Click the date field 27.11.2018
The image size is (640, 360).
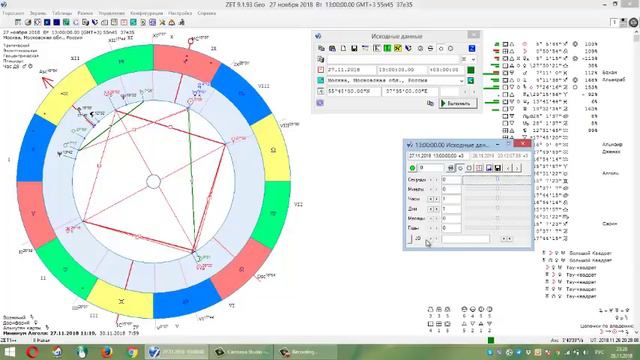pyautogui.click(x=351, y=70)
